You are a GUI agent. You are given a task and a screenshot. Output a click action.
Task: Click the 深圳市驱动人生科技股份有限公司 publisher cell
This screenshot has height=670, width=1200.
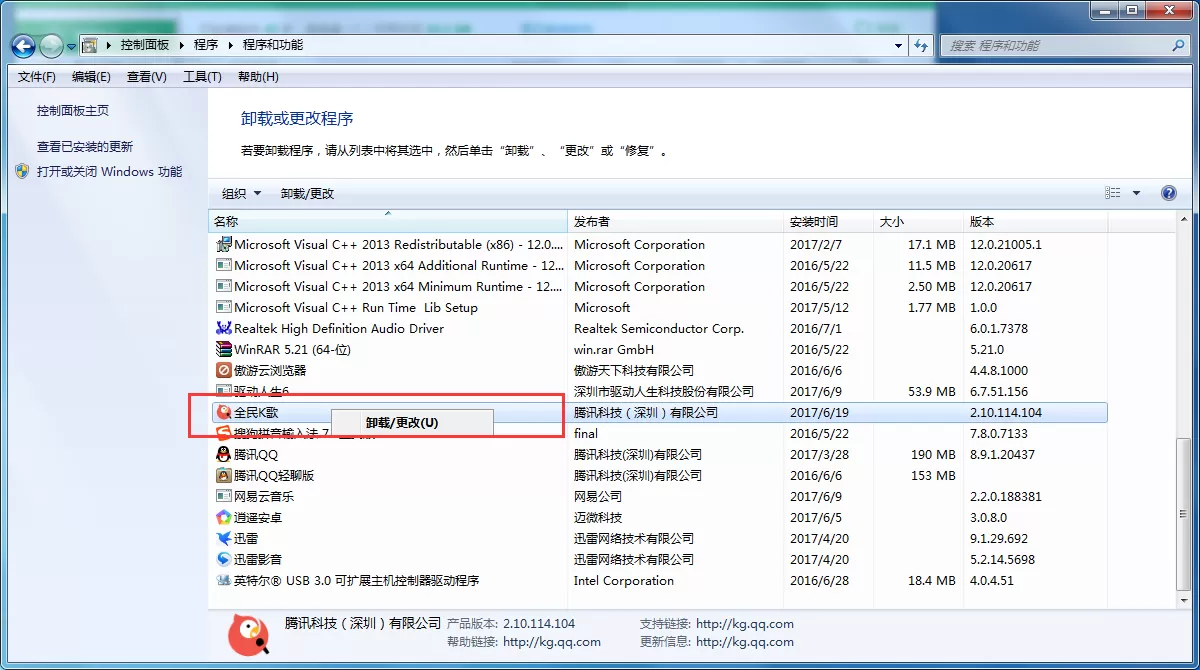tap(664, 391)
